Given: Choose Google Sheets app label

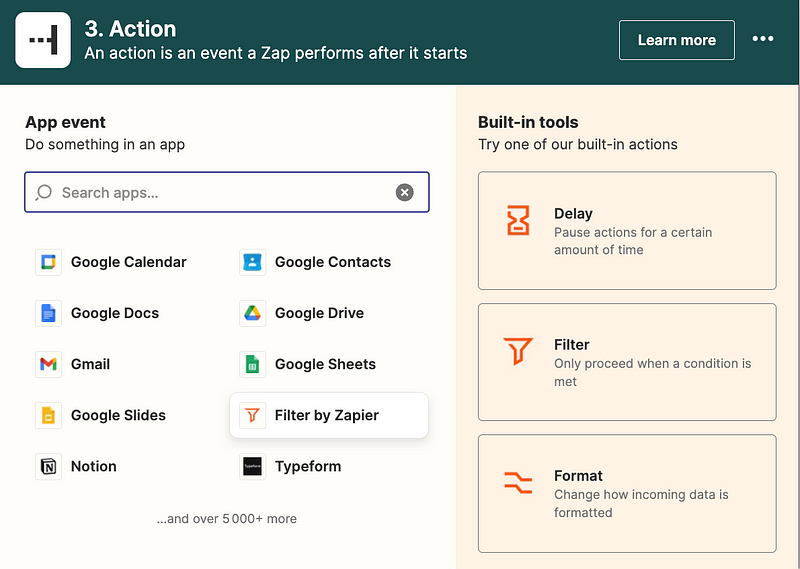Looking at the screenshot, I should pyautogui.click(x=326, y=364).
